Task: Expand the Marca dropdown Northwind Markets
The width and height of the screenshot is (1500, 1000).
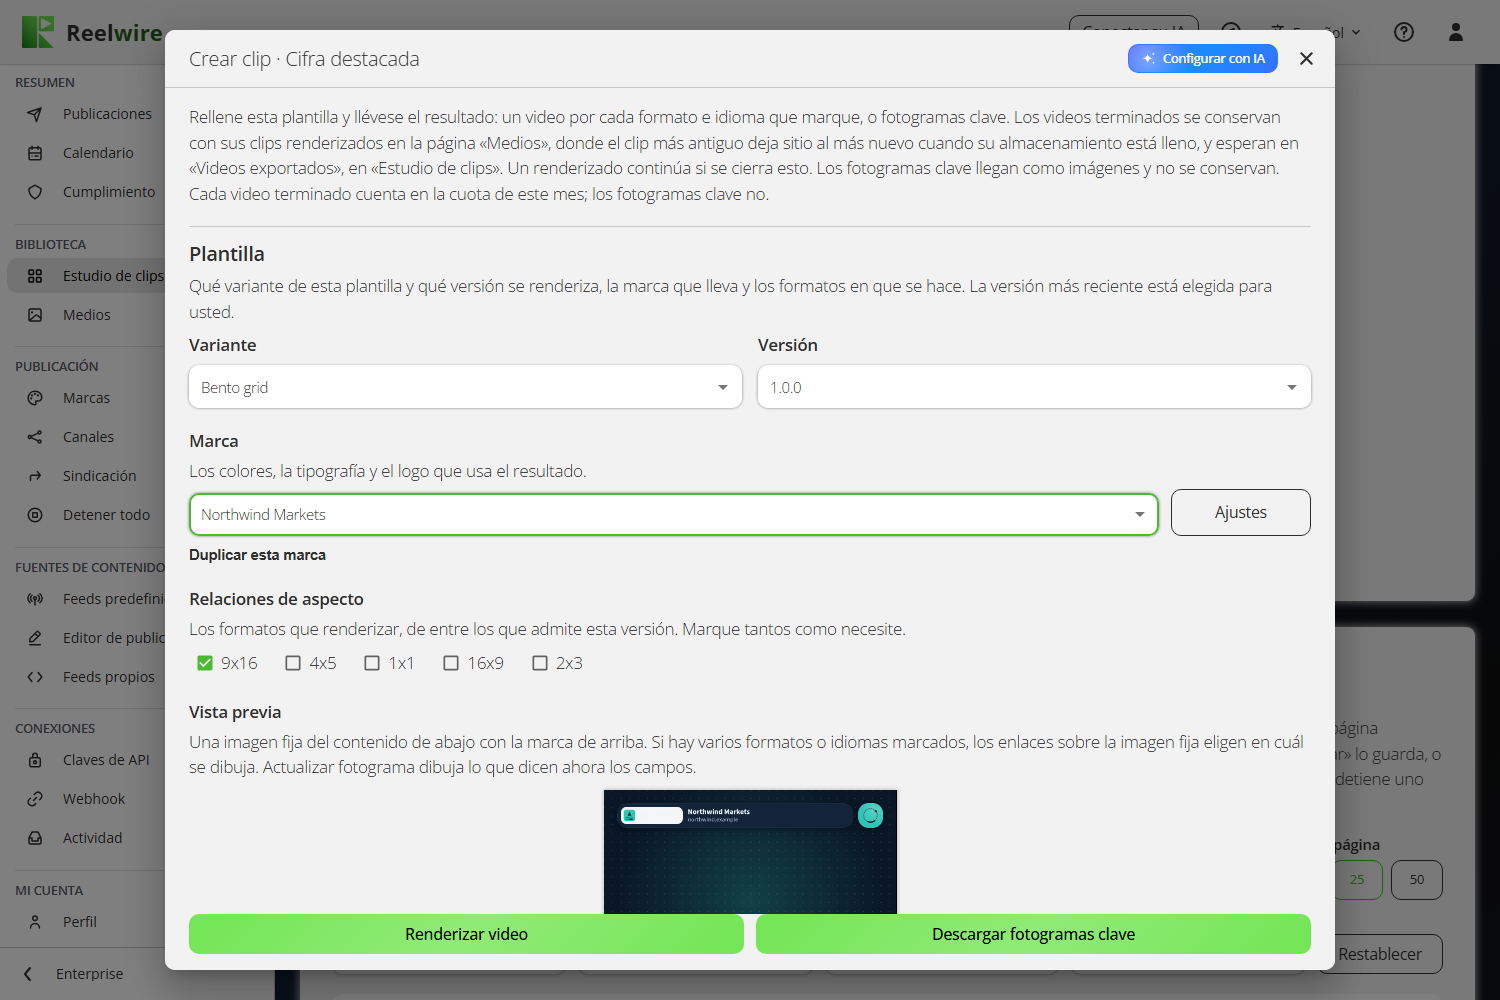Action: [673, 514]
